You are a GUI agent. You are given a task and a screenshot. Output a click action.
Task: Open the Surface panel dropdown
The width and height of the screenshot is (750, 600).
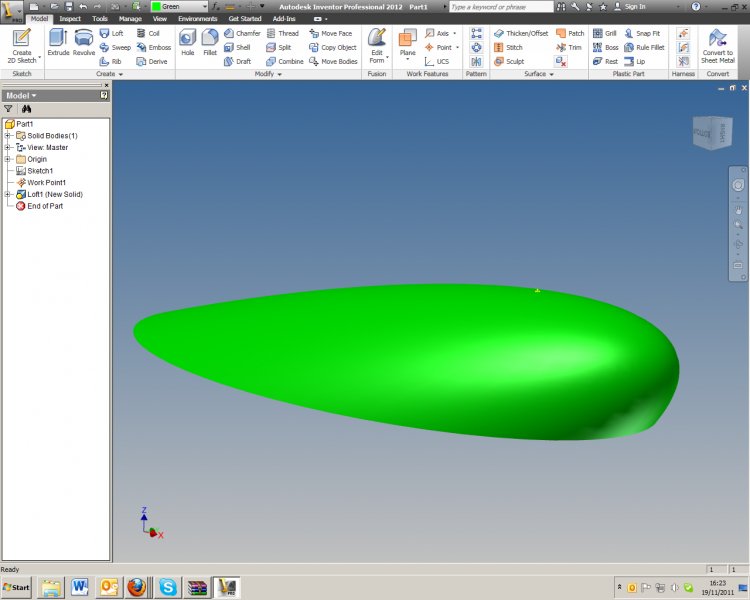point(539,74)
